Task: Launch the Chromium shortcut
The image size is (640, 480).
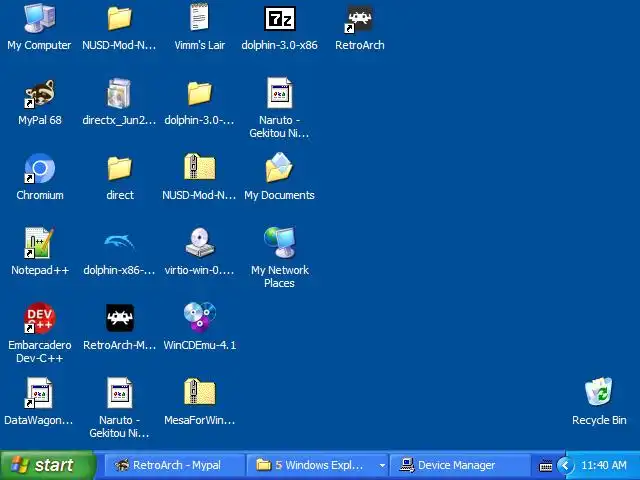Action: [x=39, y=168]
